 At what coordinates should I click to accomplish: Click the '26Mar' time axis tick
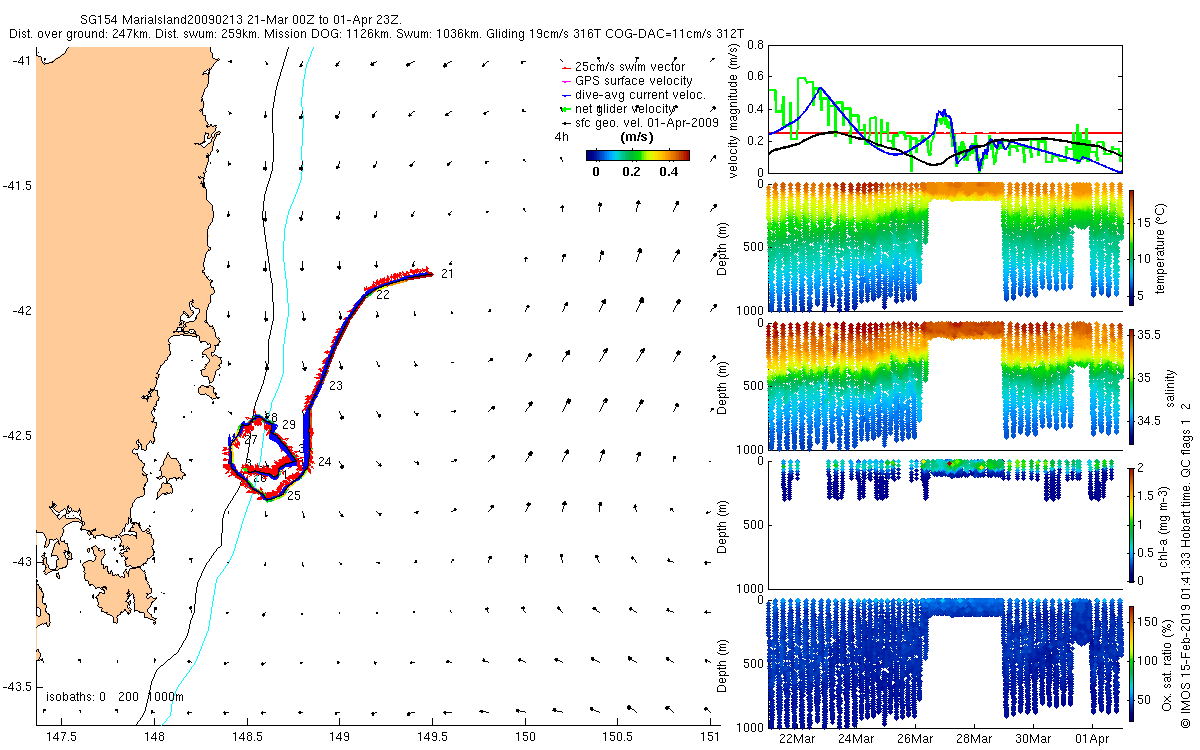(915, 739)
